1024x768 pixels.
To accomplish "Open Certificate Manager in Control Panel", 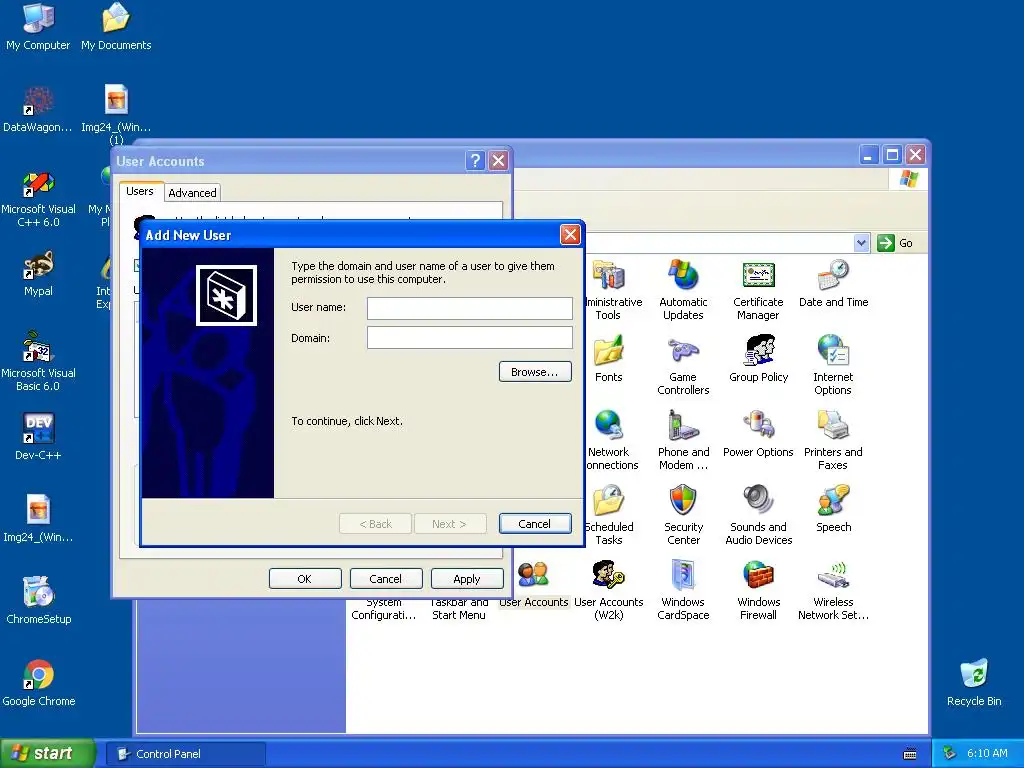I will [x=758, y=289].
